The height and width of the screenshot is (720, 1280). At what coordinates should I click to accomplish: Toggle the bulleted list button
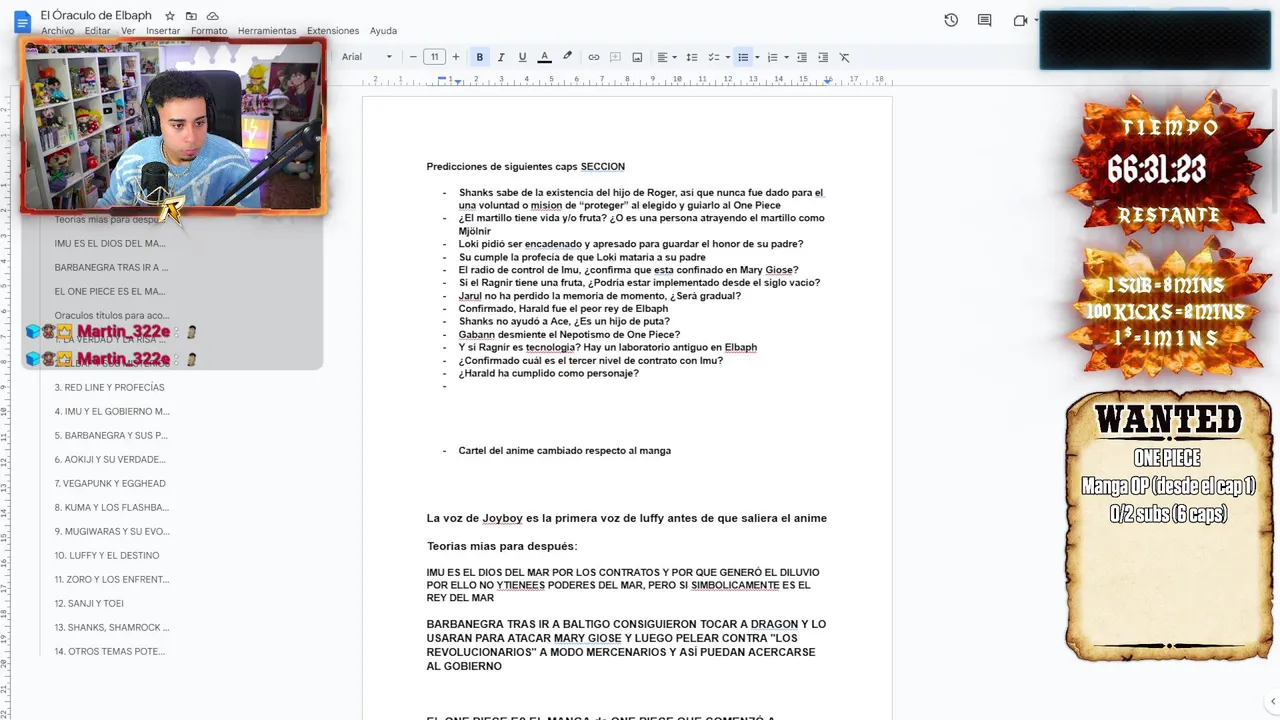pyautogui.click(x=743, y=57)
